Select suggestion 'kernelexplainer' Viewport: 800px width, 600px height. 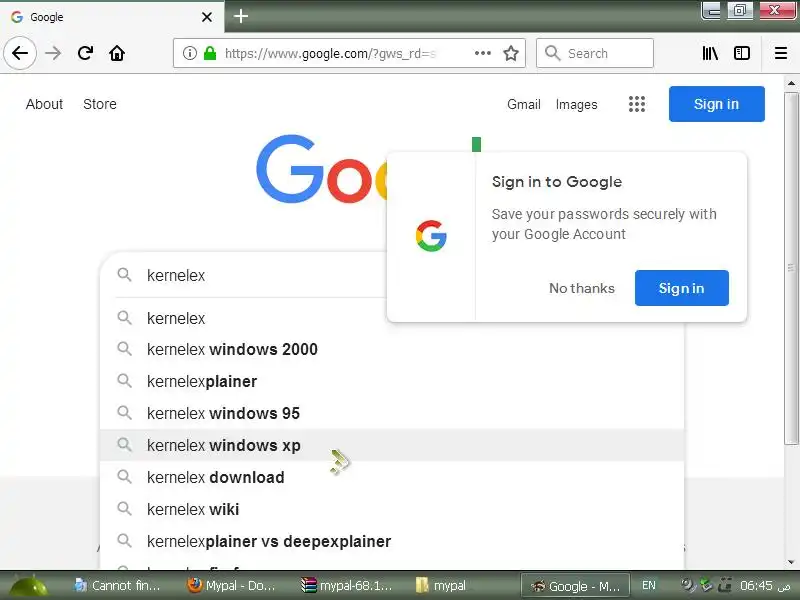point(392,381)
